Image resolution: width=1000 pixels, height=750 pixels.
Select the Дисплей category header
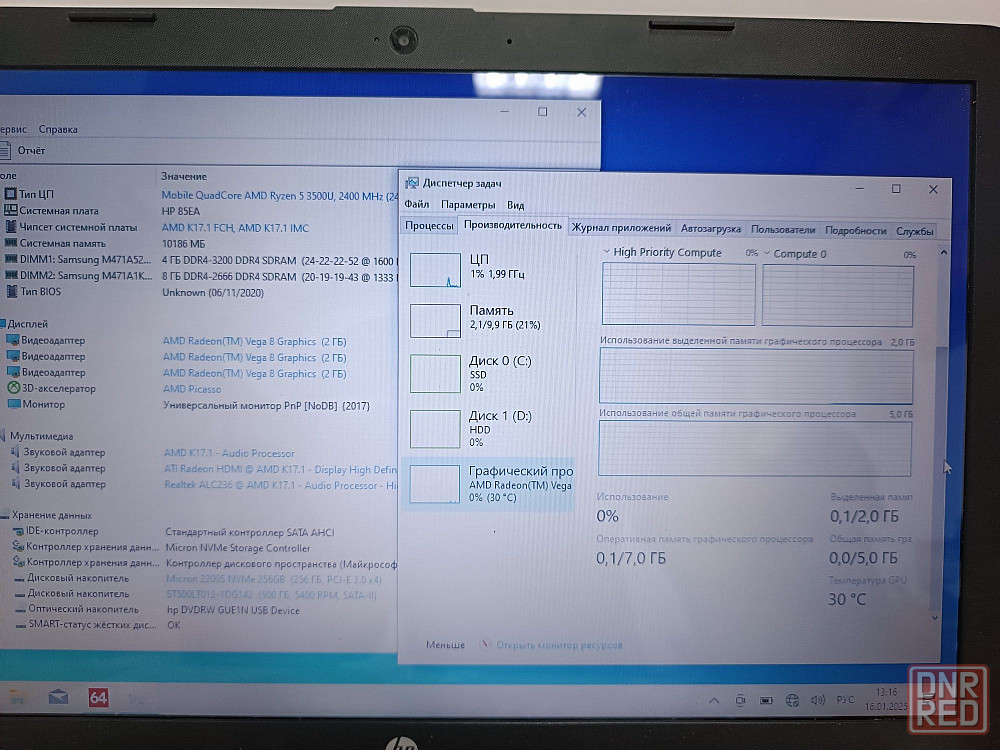coord(27,324)
